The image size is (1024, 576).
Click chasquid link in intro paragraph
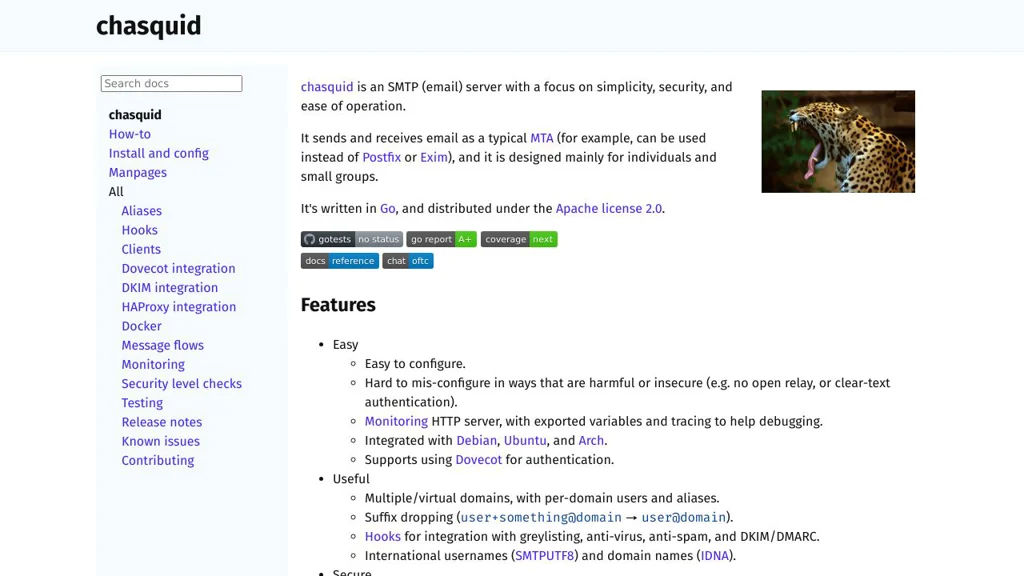pos(327,87)
